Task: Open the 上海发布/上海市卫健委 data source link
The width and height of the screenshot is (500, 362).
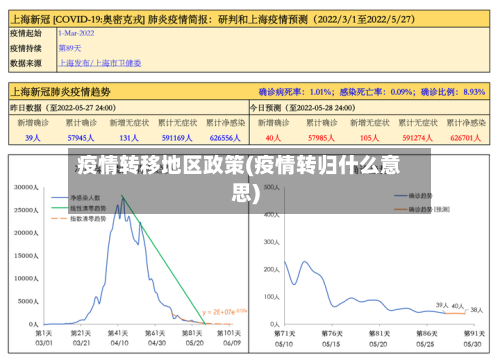Action: pyautogui.click(x=100, y=63)
